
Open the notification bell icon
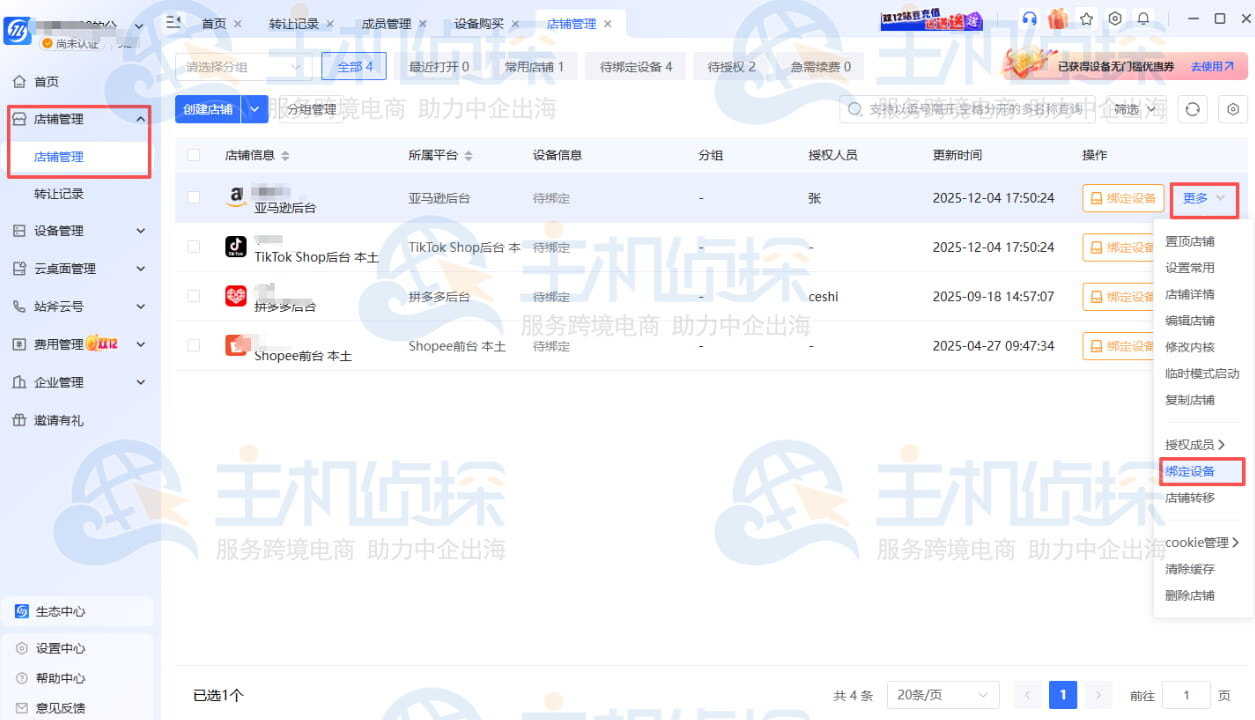coord(1142,18)
